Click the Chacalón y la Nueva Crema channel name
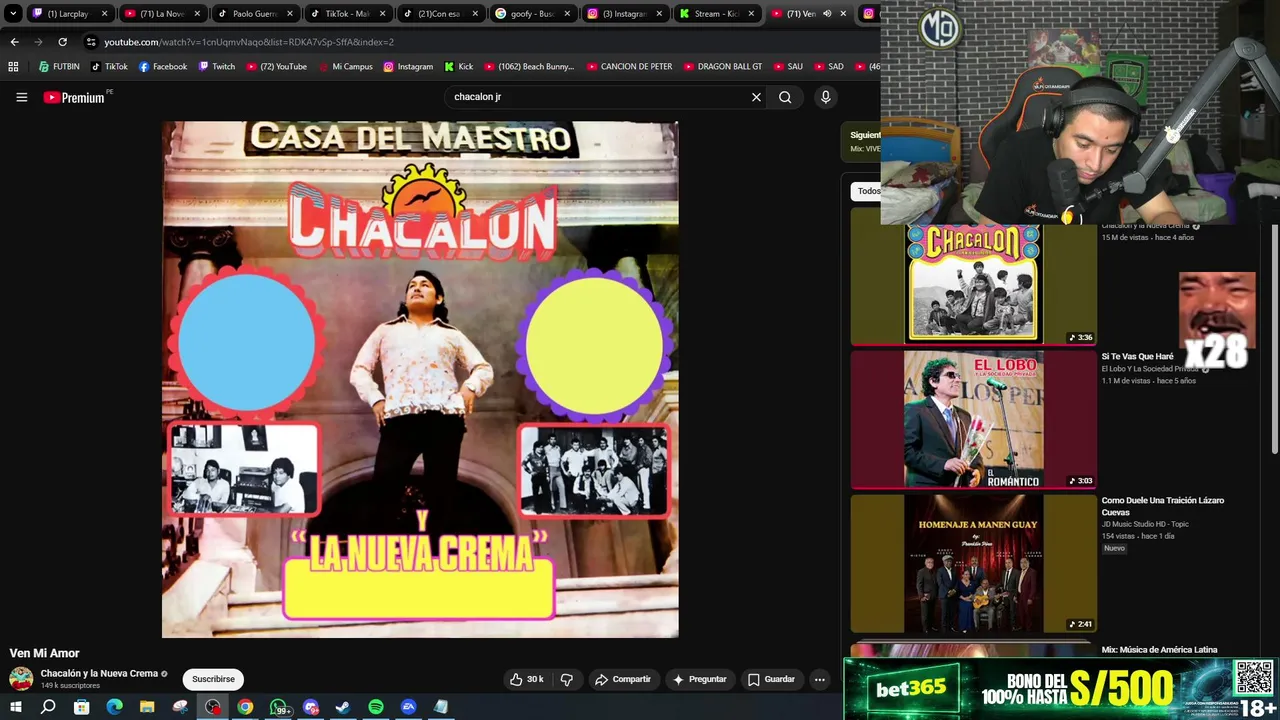 (x=99, y=674)
